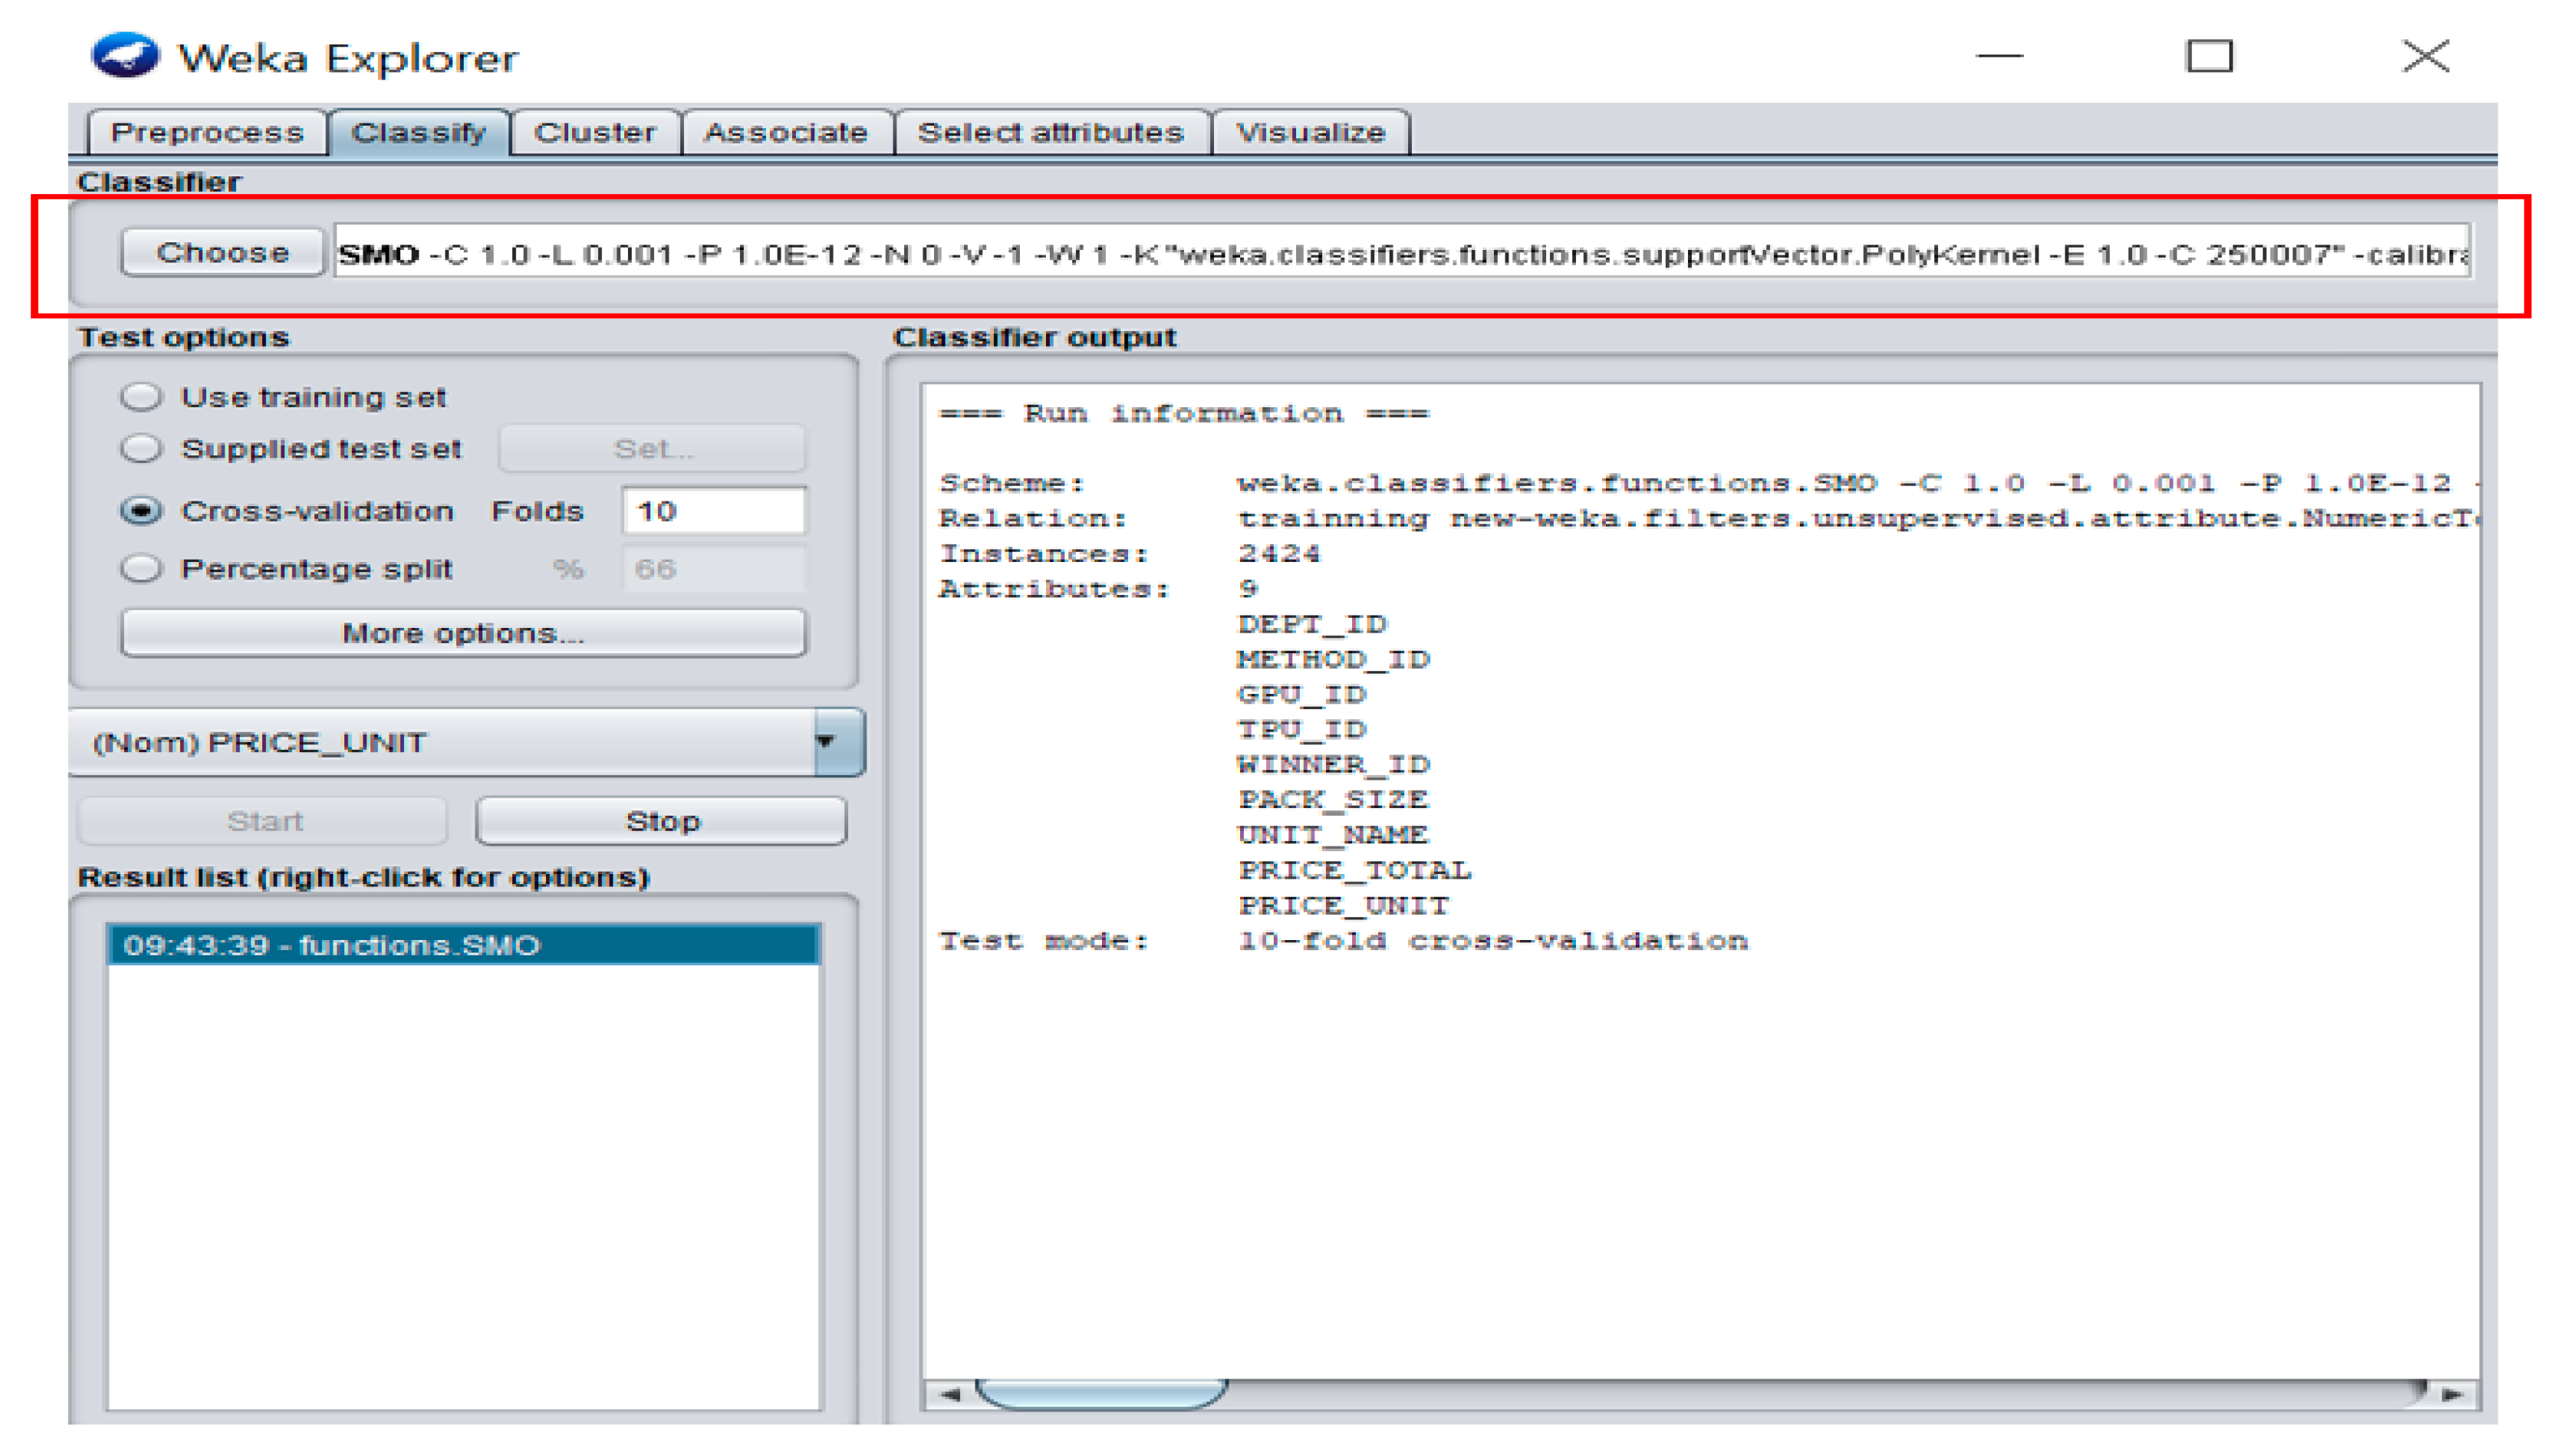Click the horizontal scrollbar thumb in output
Image resolution: width=2553 pixels, height=1456 pixels.
1100,1393
